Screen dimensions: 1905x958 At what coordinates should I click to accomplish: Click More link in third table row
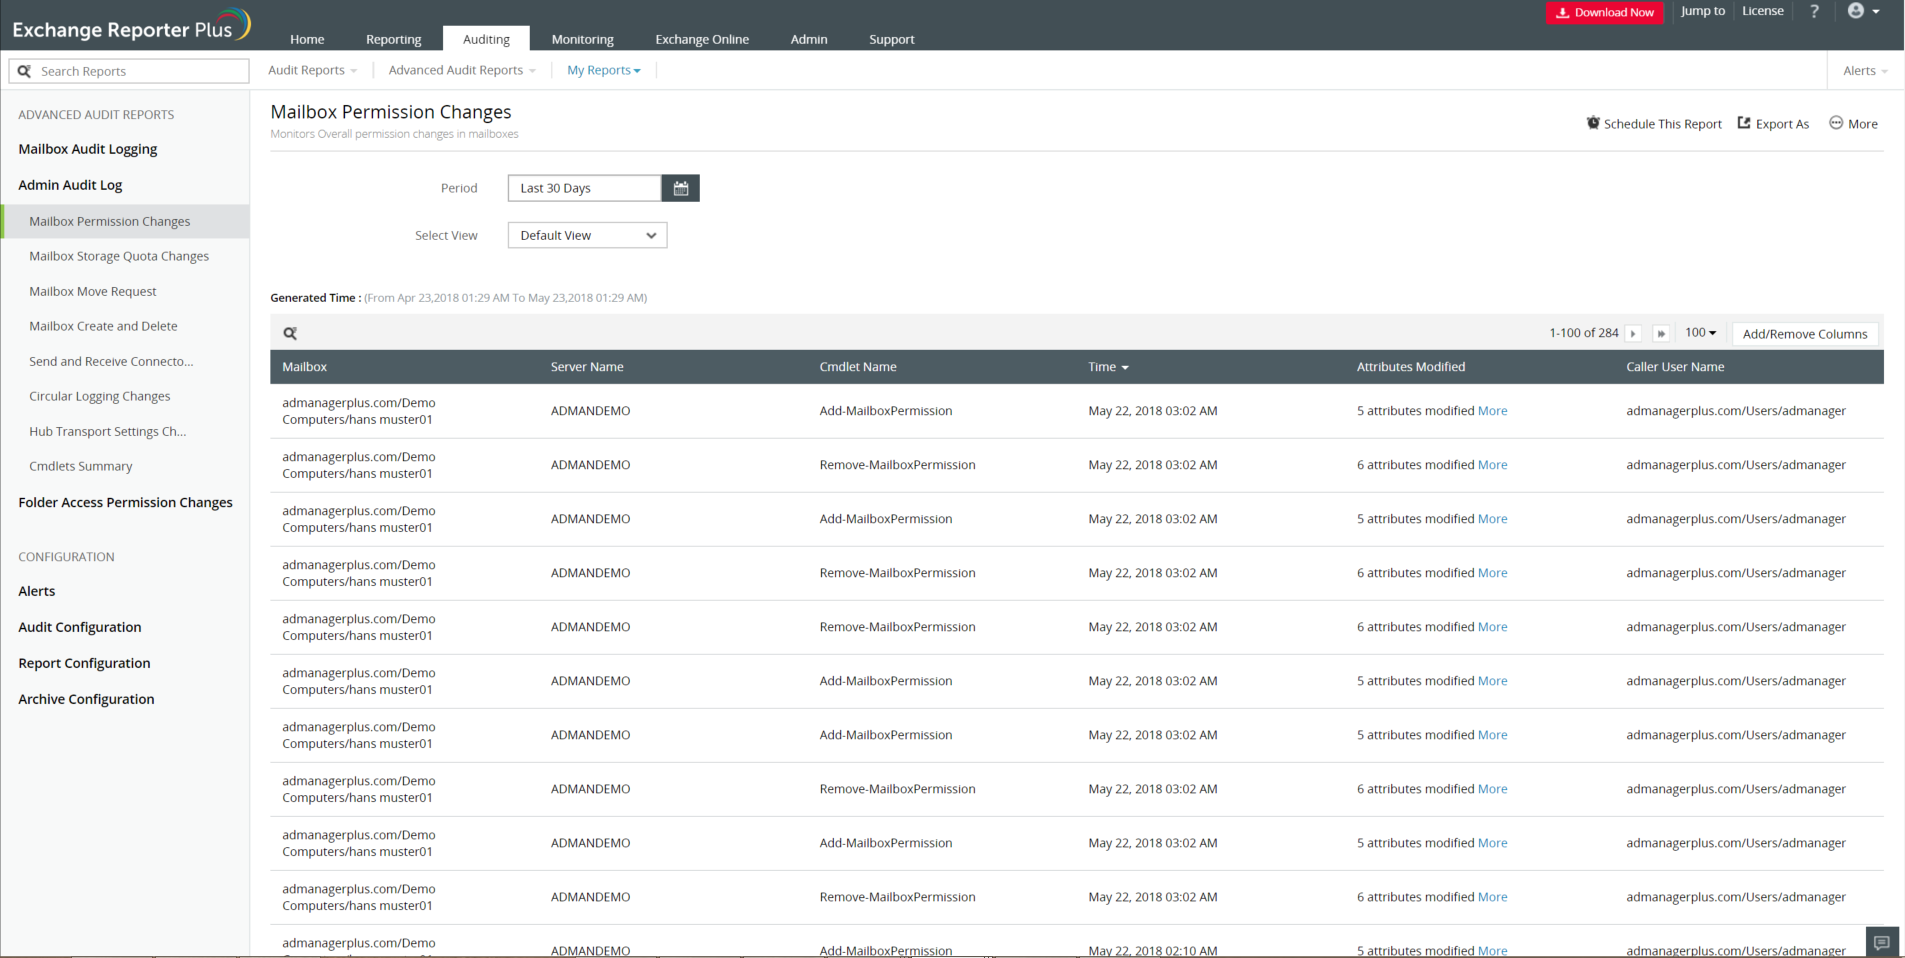coord(1492,519)
